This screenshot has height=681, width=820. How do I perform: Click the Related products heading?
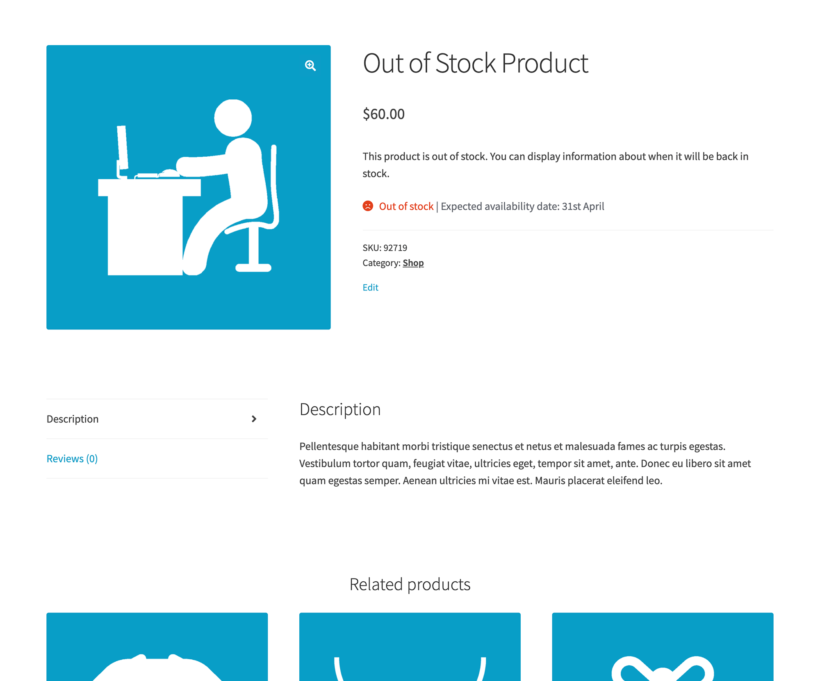point(410,584)
